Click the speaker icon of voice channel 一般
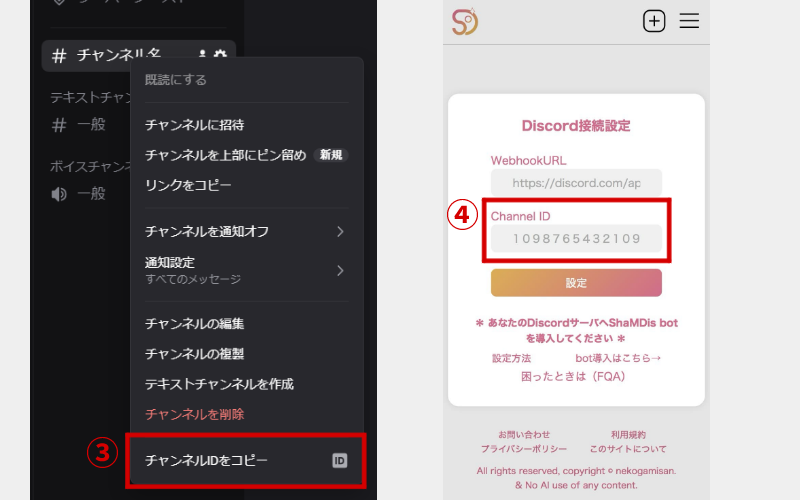The width and height of the screenshot is (800, 500). [59, 194]
